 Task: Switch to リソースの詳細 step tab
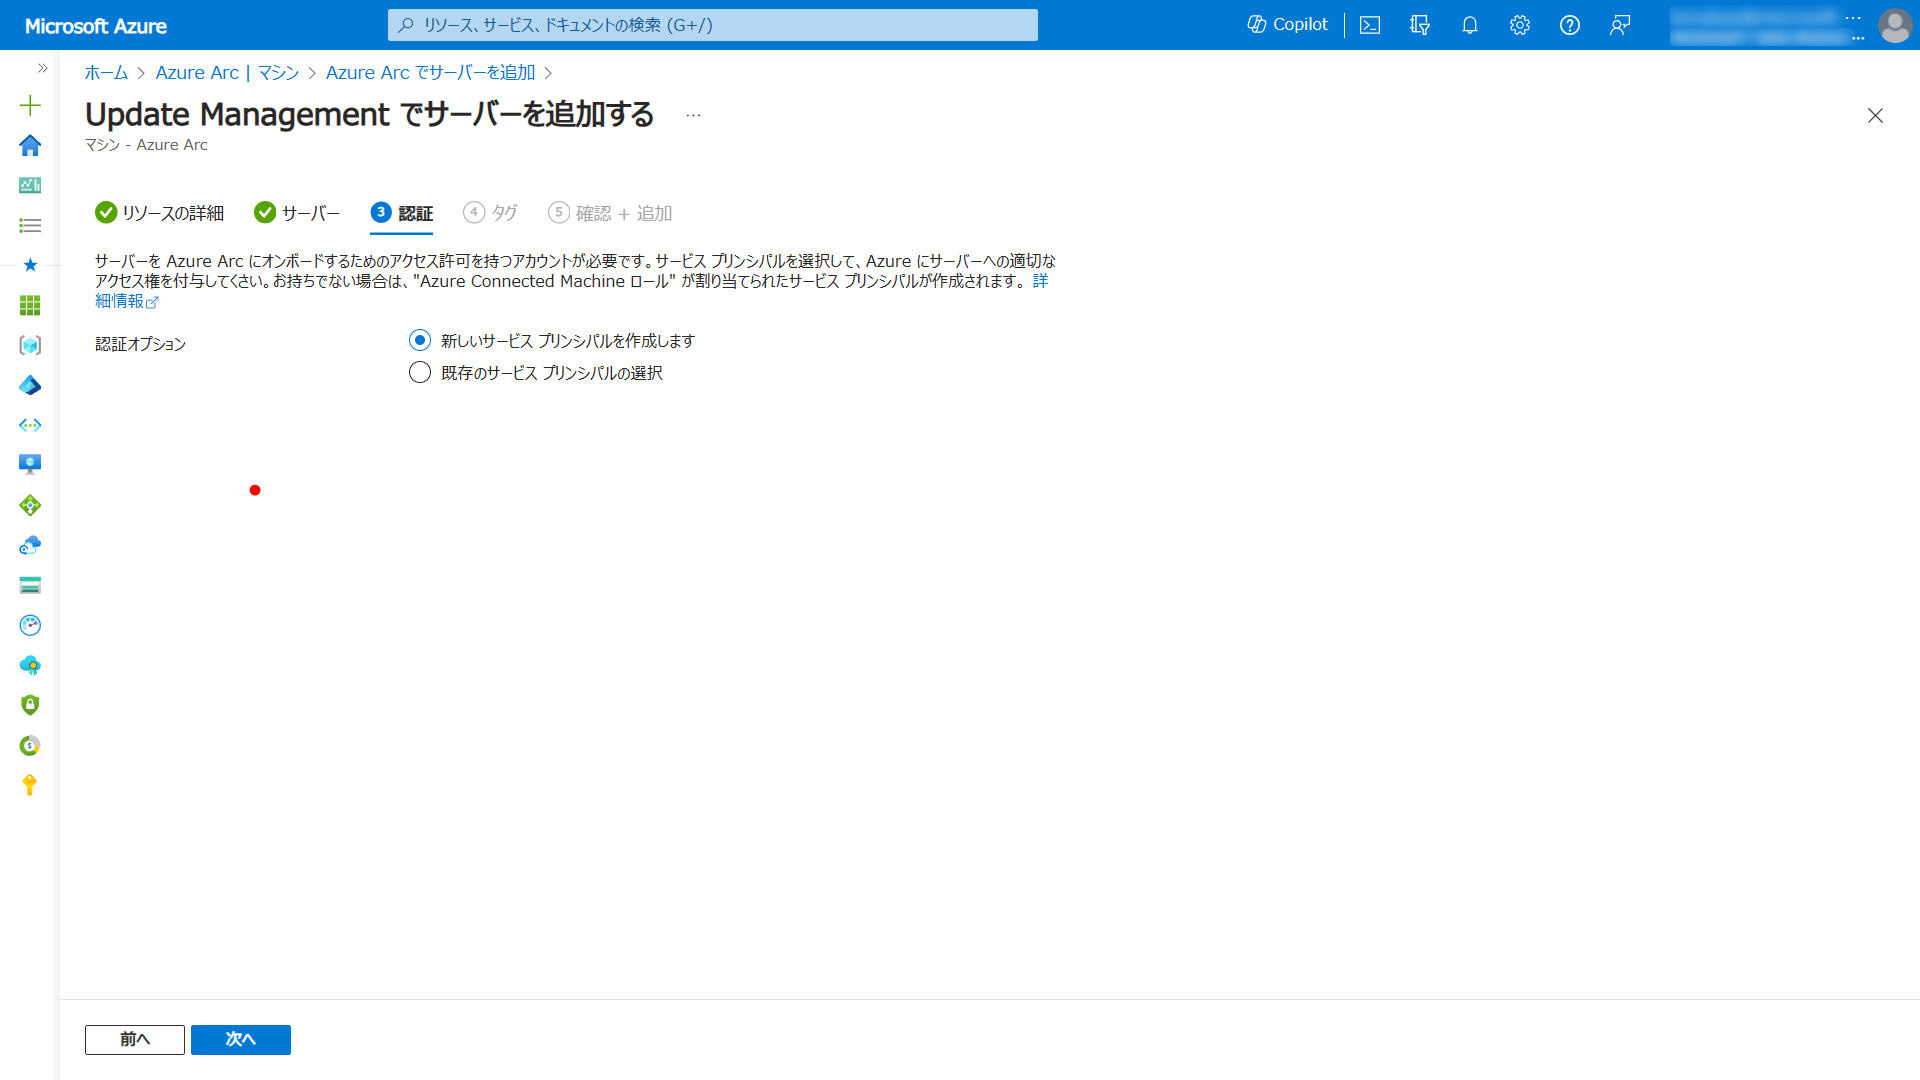[x=159, y=213]
